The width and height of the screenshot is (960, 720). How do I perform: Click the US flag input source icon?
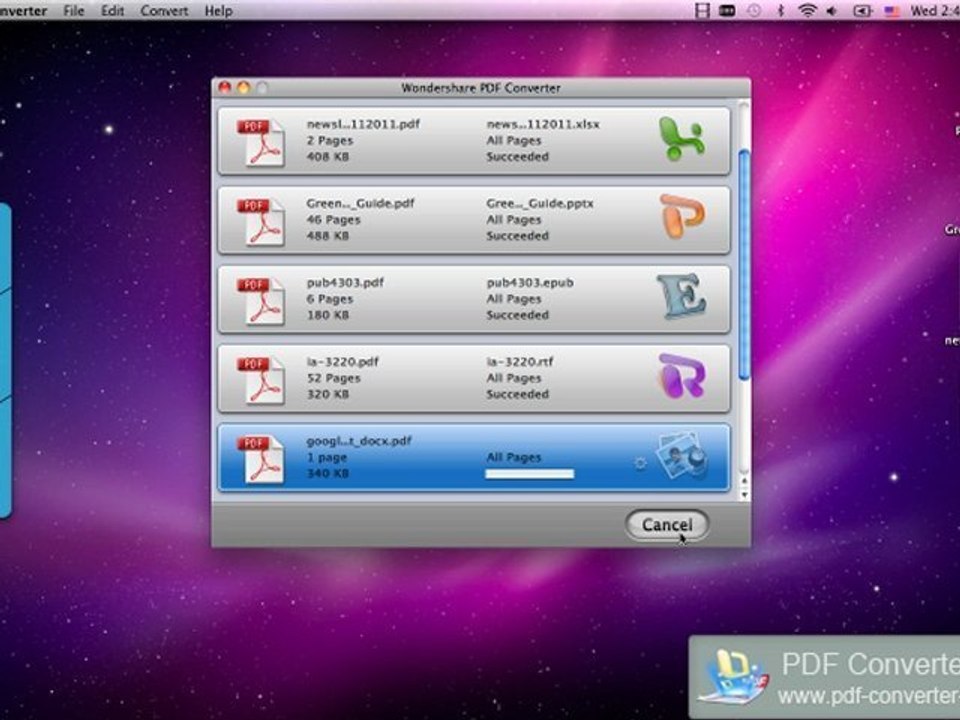[892, 11]
